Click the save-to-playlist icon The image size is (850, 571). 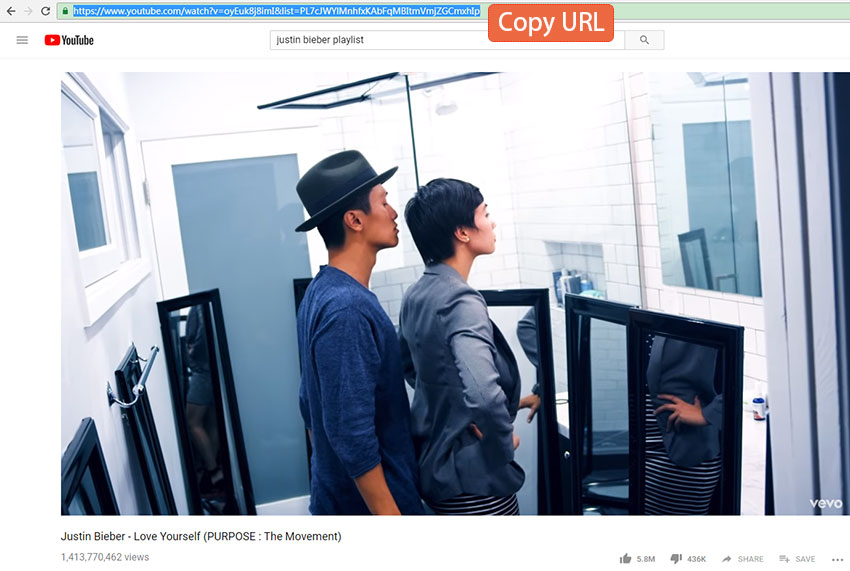(784, 559)
